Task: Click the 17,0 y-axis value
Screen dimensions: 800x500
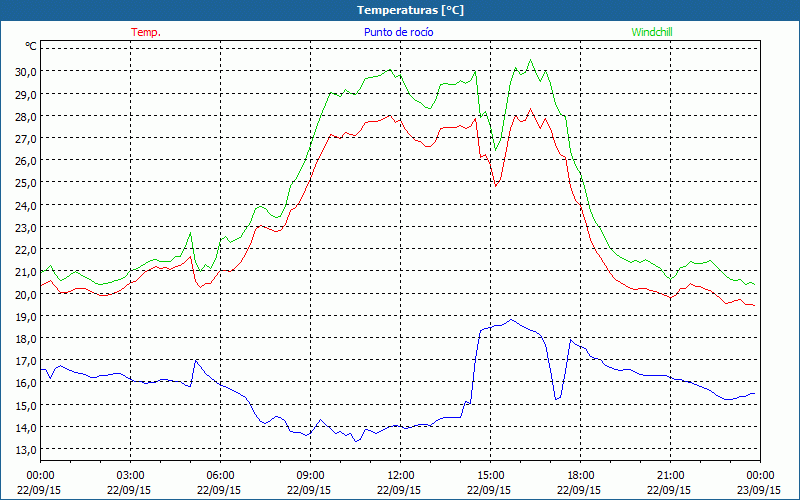Action: click(x=26, y=361)
